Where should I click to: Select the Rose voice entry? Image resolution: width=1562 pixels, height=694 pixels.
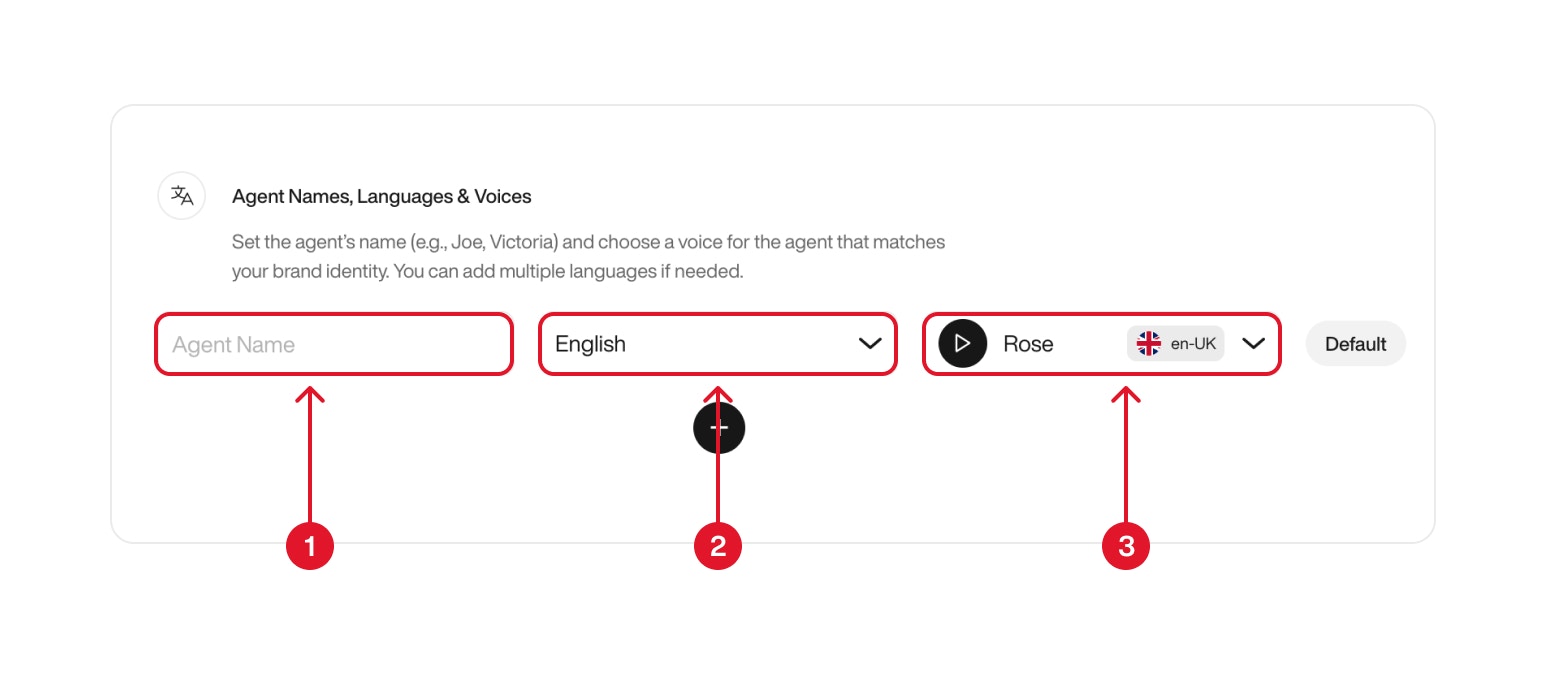[1028, 343]
